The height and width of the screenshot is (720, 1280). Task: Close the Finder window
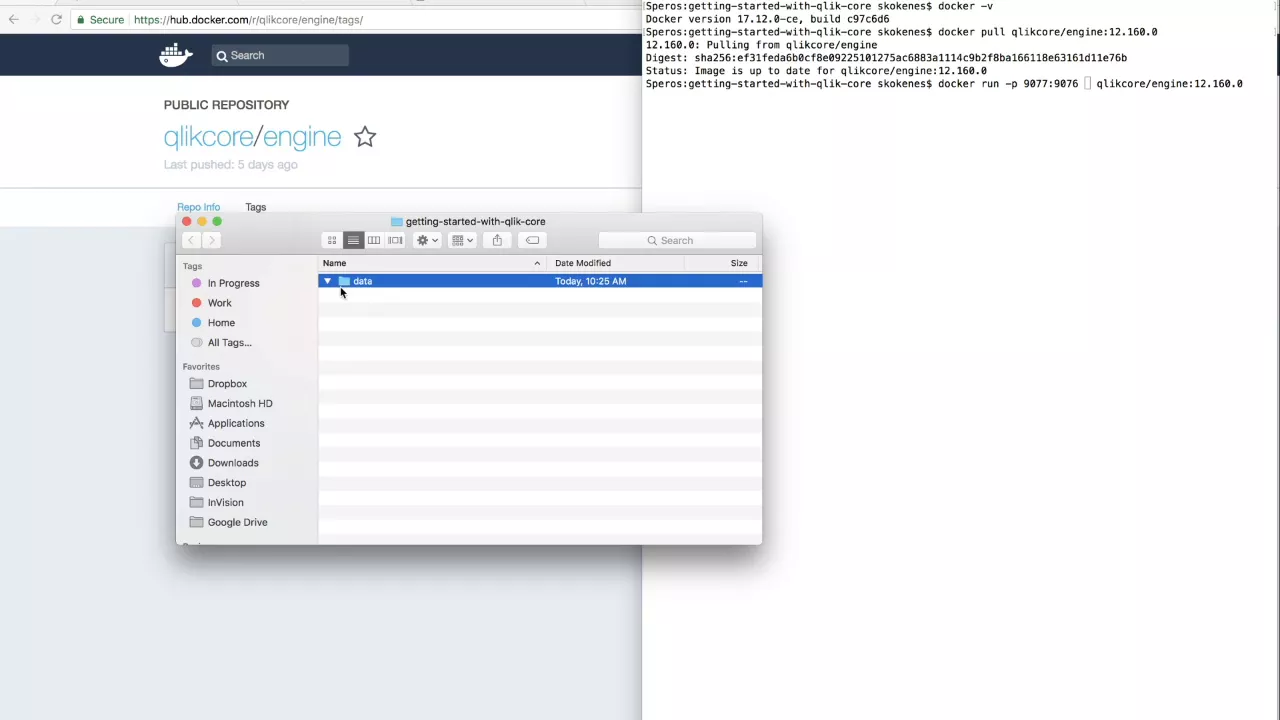pos(187,222)
